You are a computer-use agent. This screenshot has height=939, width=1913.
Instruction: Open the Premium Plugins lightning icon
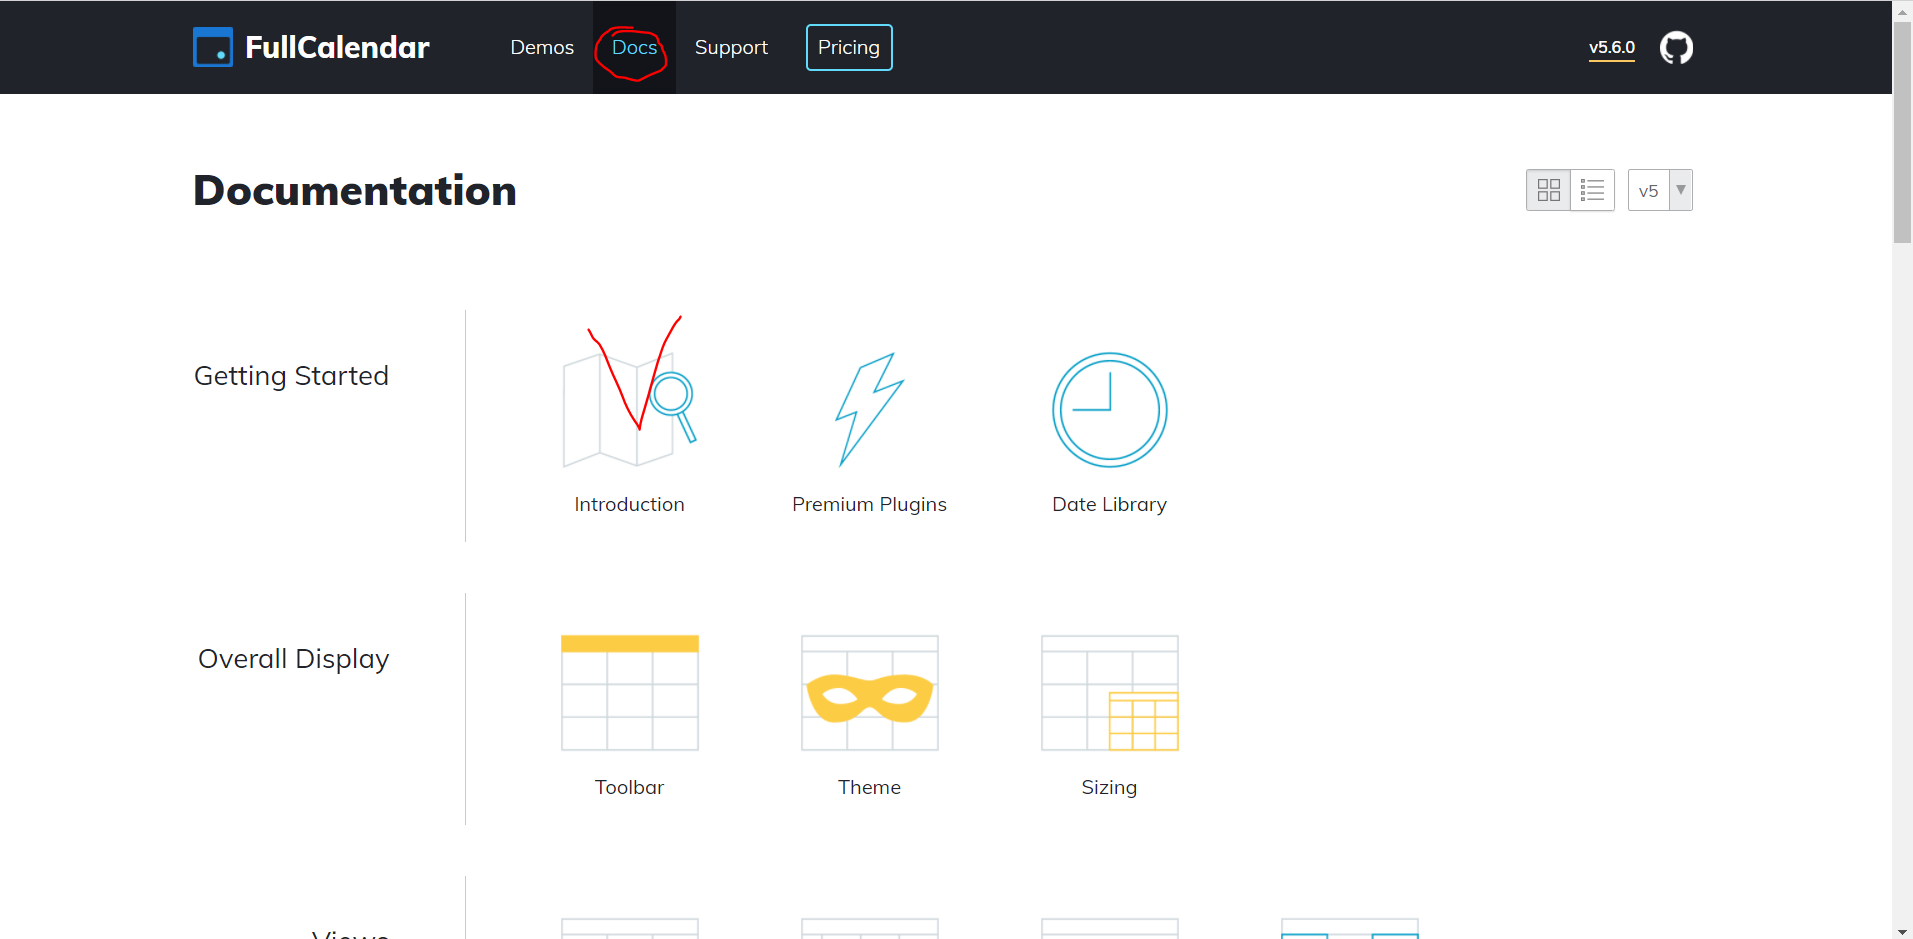pos(870,410)
